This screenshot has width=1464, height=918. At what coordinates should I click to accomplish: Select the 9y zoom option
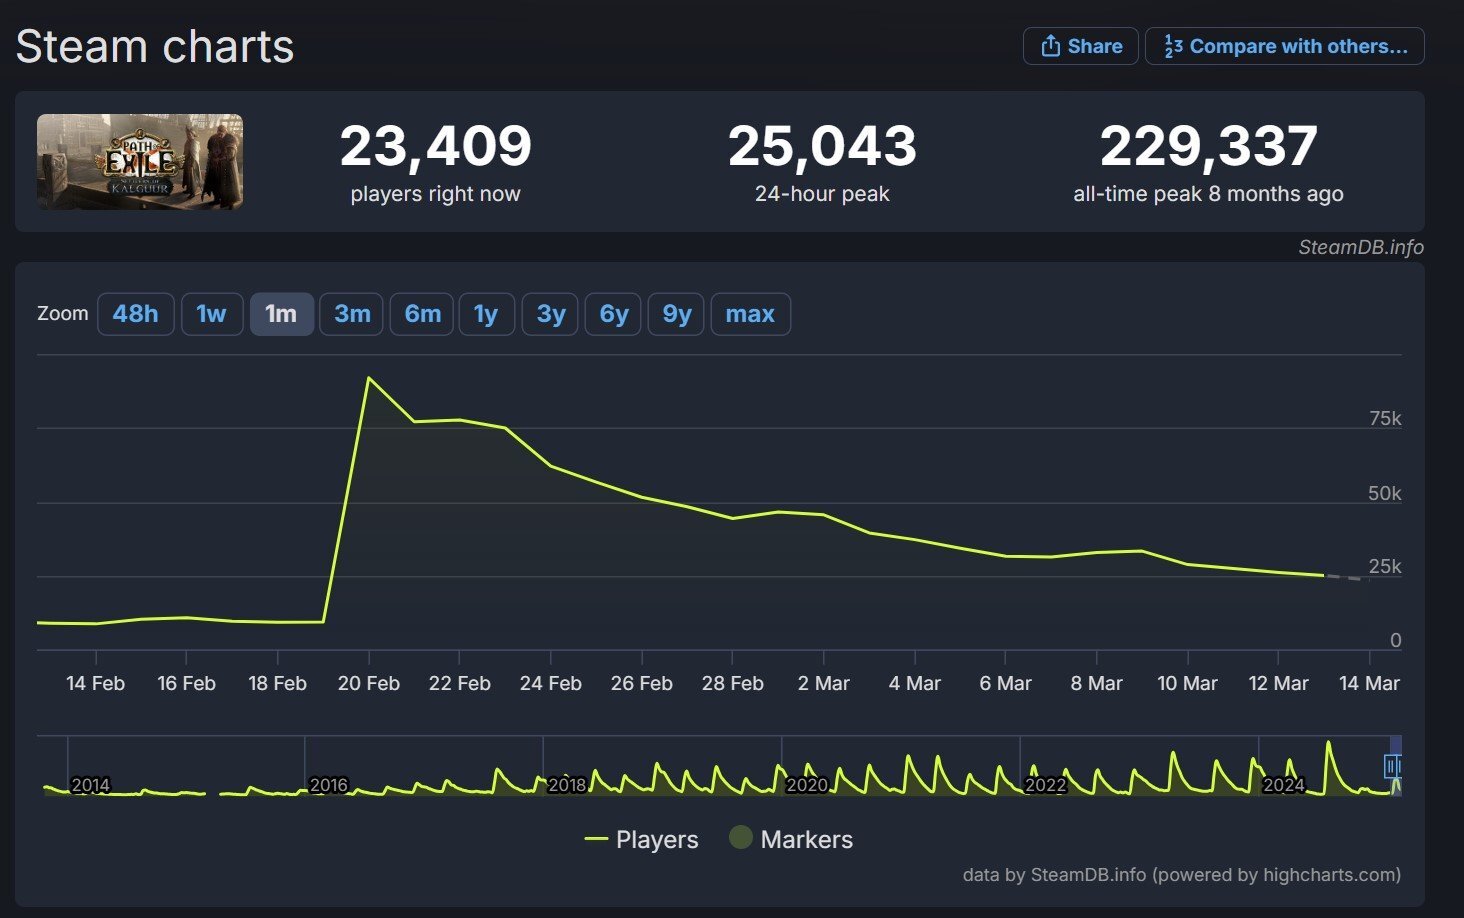point(677,314)
